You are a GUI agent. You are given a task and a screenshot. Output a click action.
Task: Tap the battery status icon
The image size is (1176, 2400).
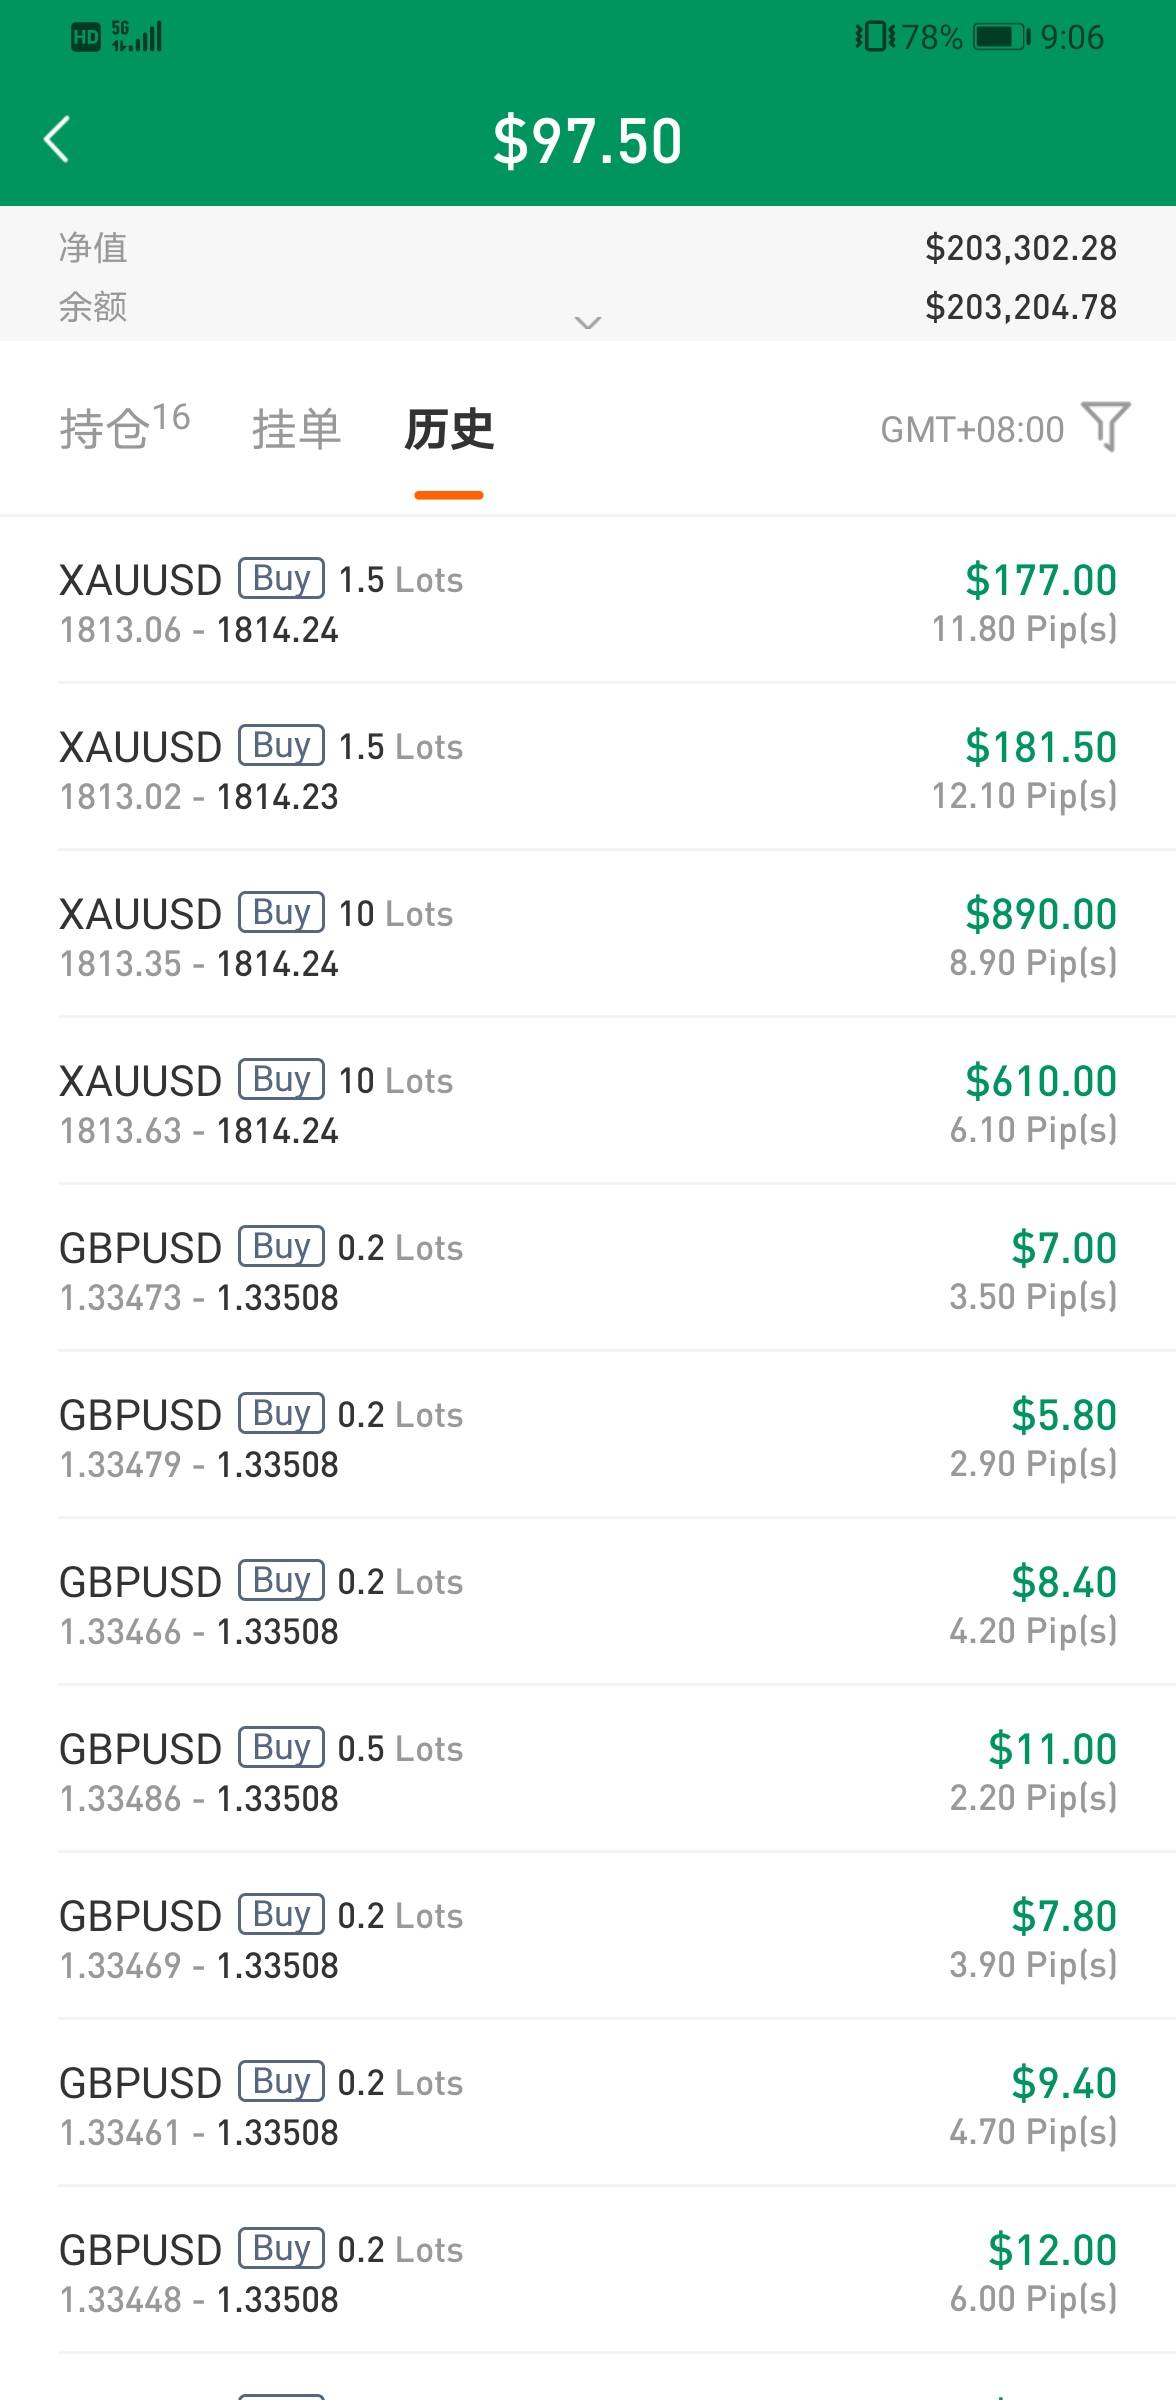[1001, 38]
